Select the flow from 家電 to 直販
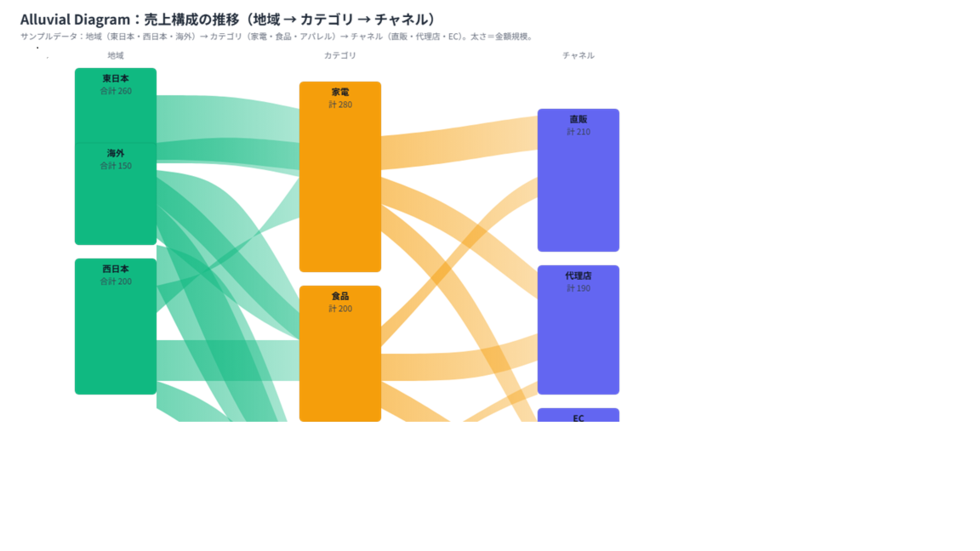 click(459, 143)
